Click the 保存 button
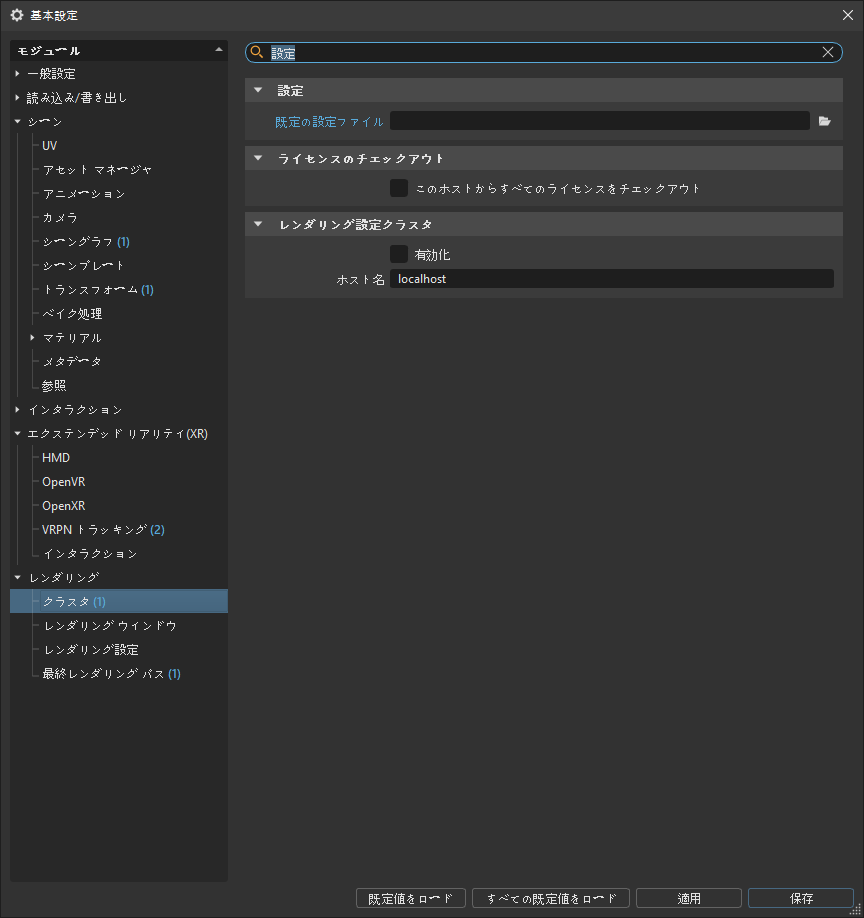864x918 pixels. point(800,898)
